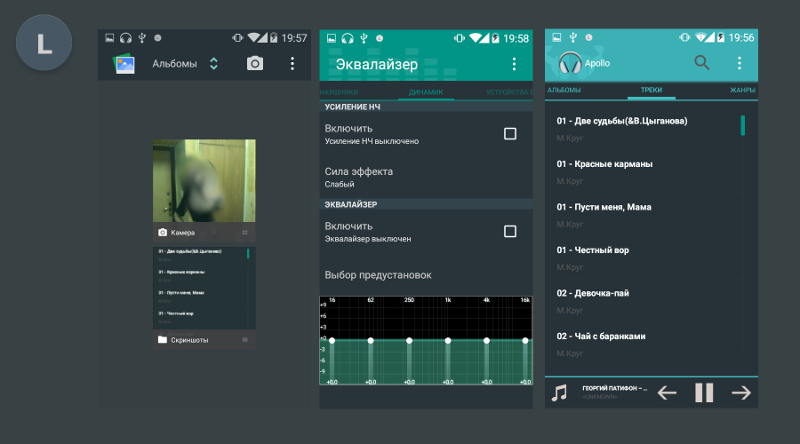800x444 pixels.
Task: Open the camera from the gallery toolbar
Action: click(255, 63)
